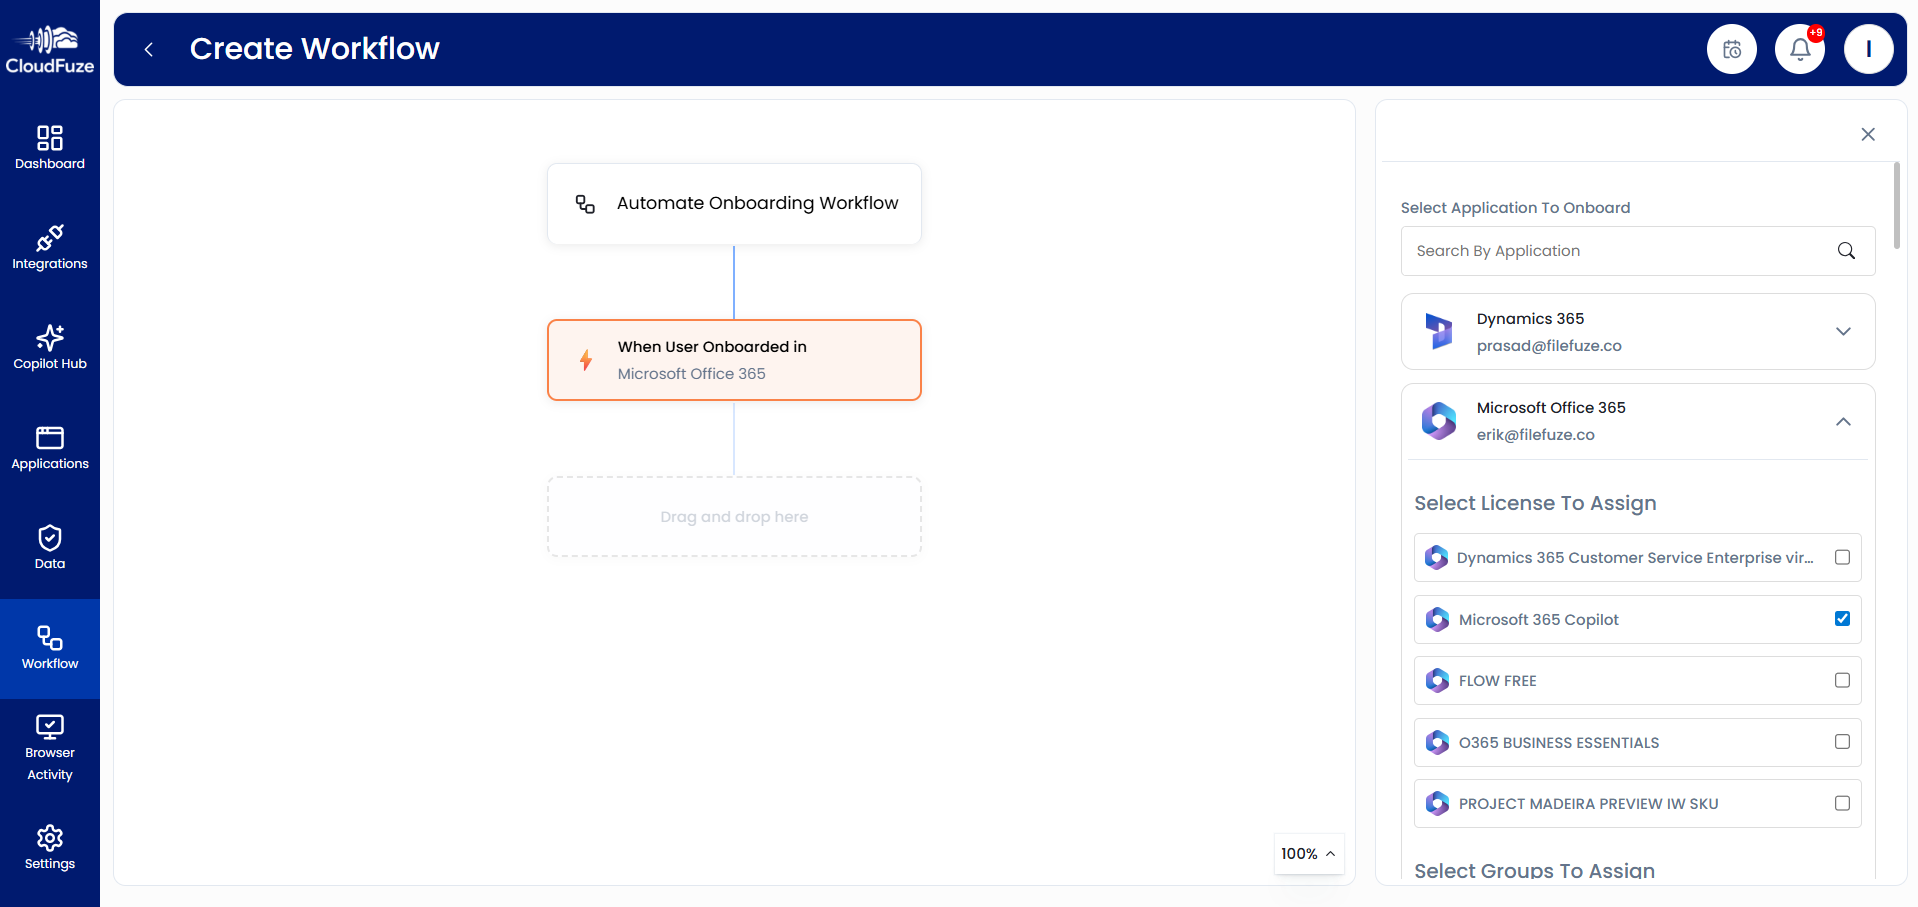
Task: Open the Applications panel
Action: [49, 447]
